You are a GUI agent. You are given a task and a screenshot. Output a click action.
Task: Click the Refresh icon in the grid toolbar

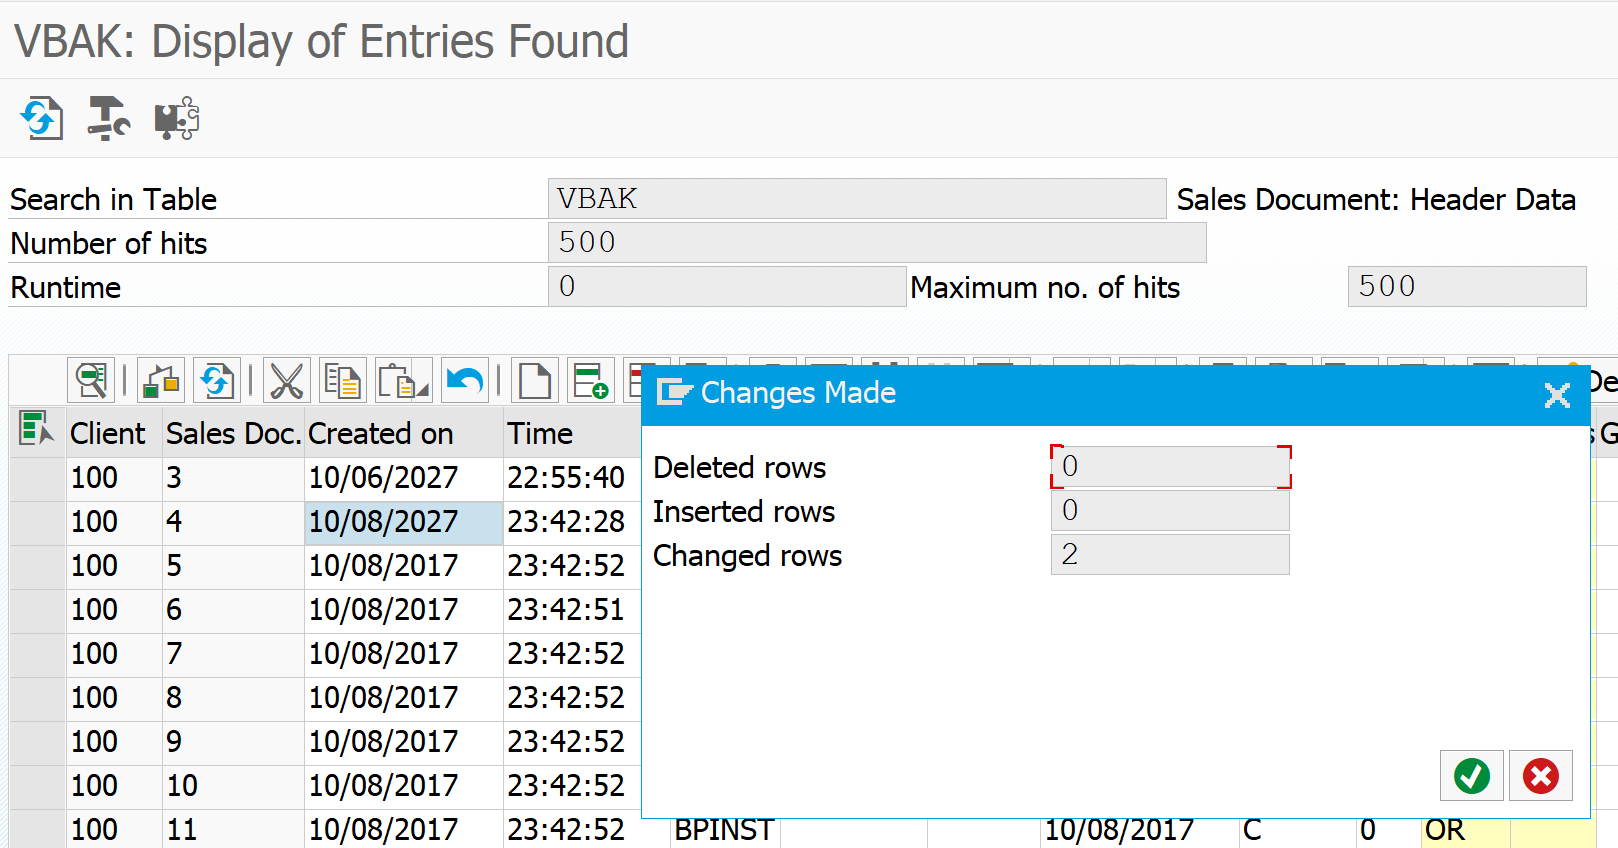[217, 381]
